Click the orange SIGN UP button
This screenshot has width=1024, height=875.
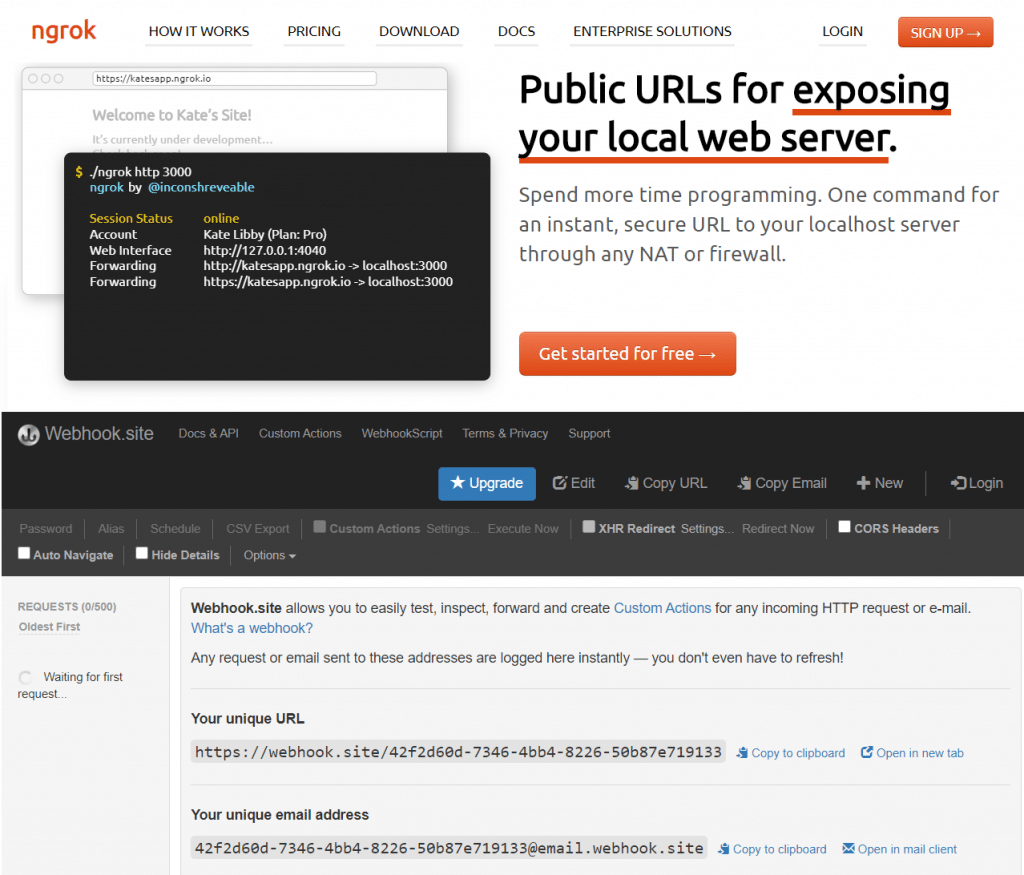pyautogui.click(x=946, y=33)
